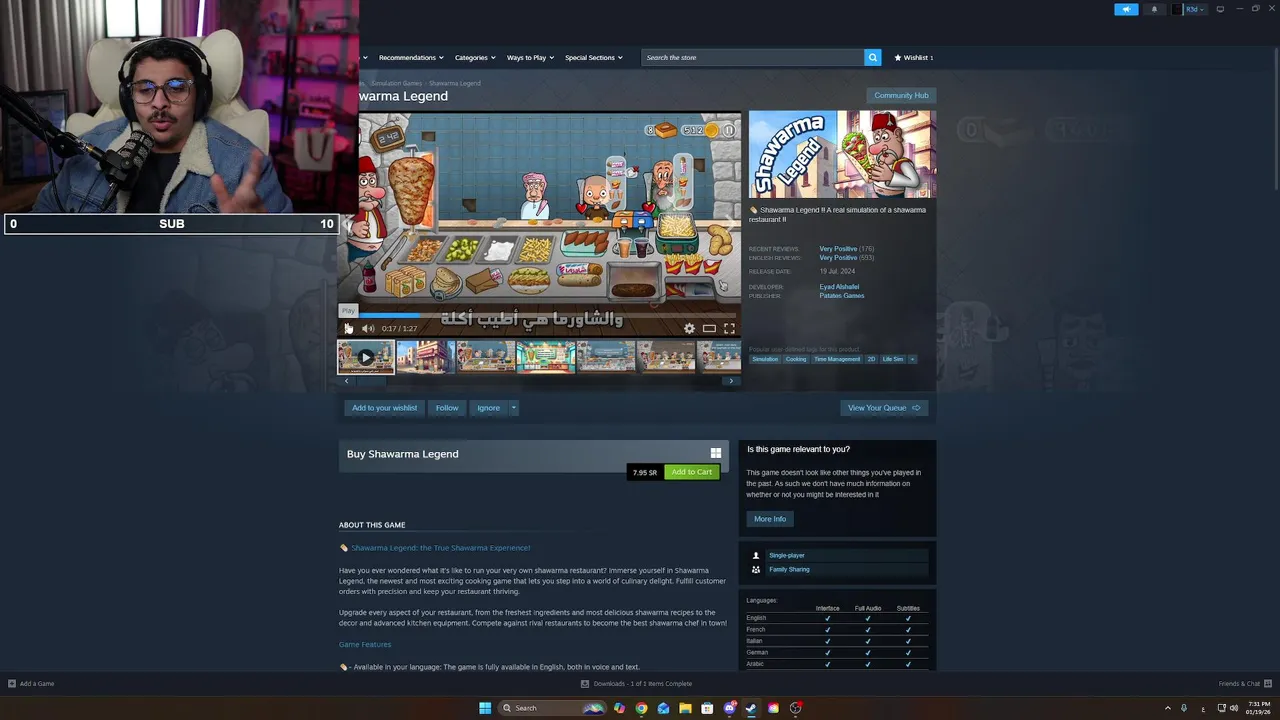Open trailer video settings gear

(689, 328)
